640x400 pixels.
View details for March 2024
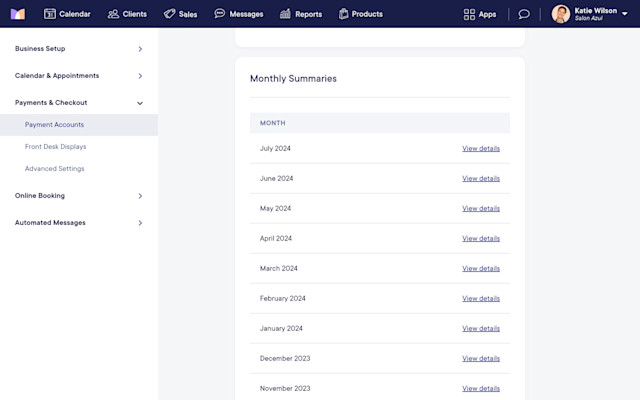tap(481, 269)
